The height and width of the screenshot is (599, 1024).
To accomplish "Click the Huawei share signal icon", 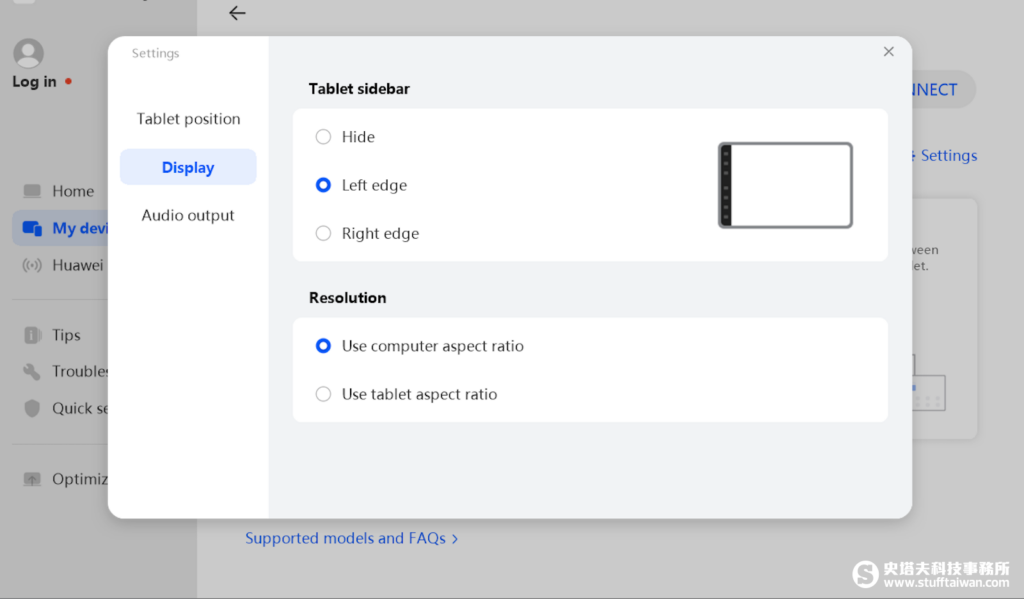I will [x=32, y=265].
